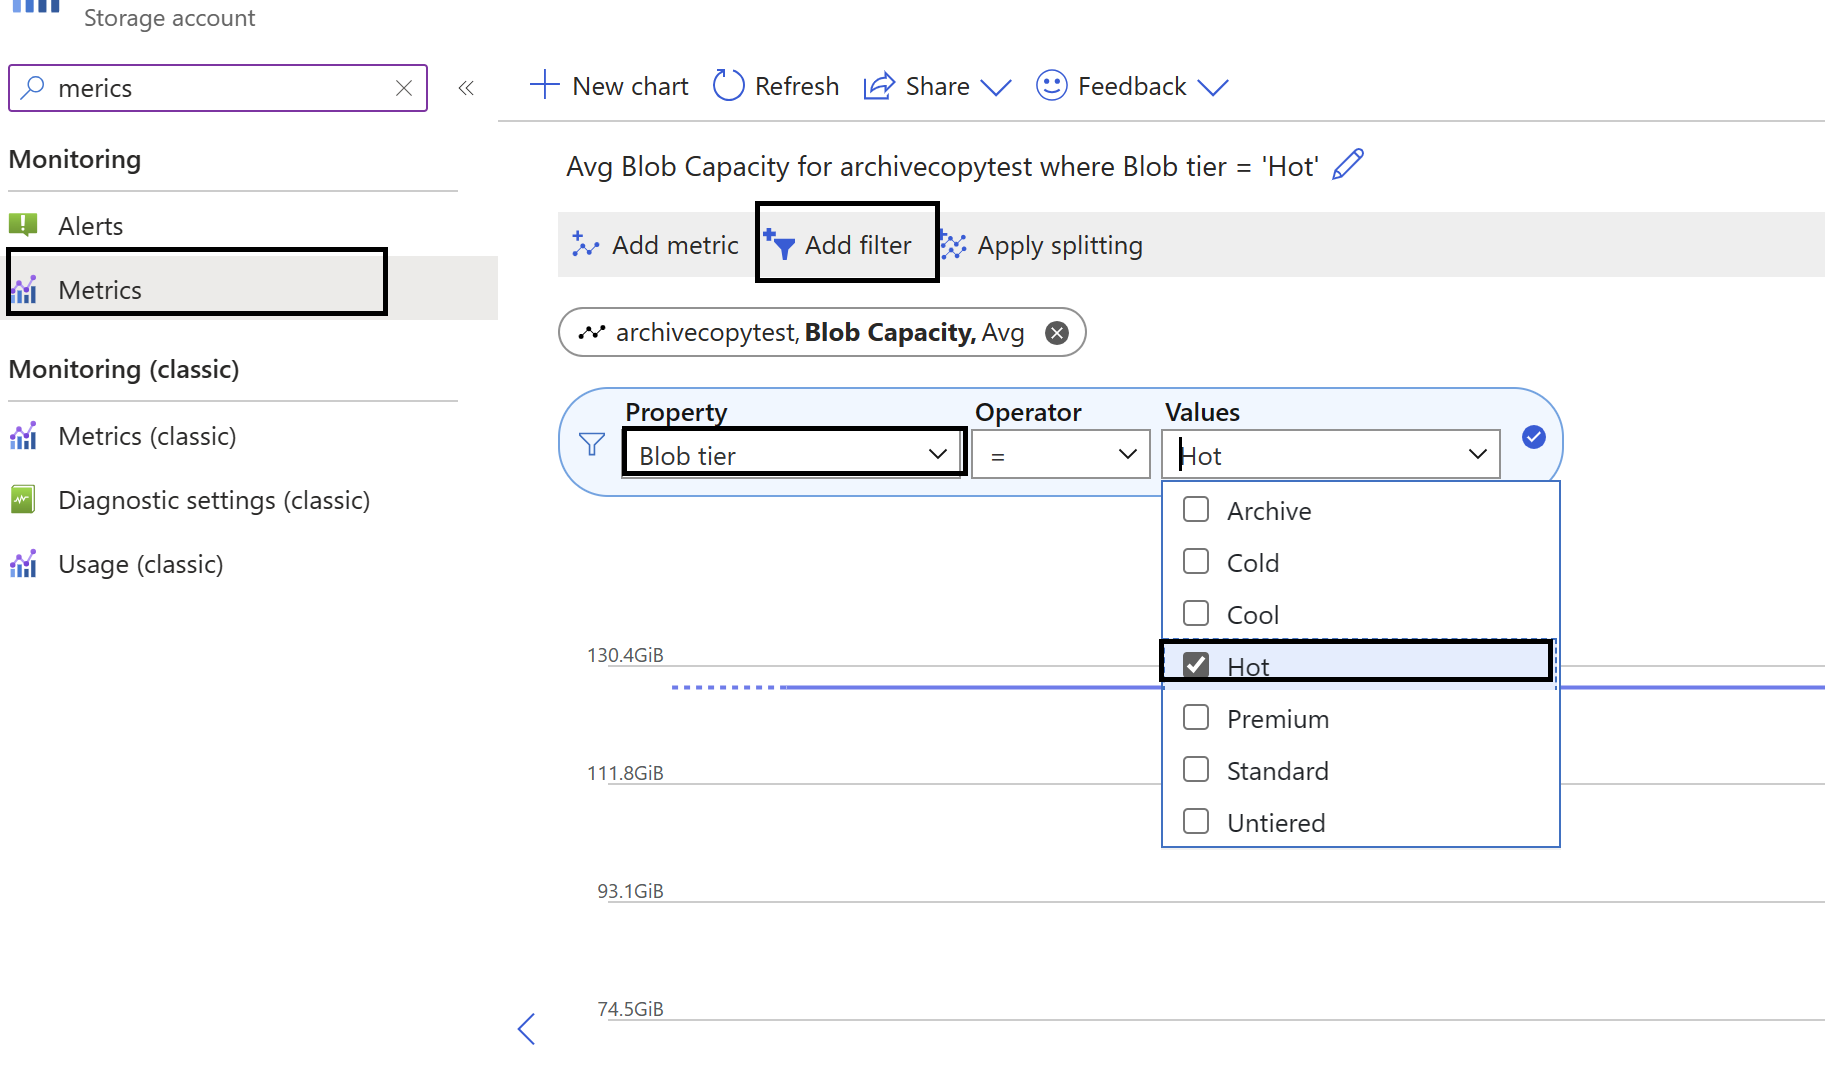Viewport: 1825px width, 1090px height.
Task: Clear the search box with the X
Action: (403, 88)
